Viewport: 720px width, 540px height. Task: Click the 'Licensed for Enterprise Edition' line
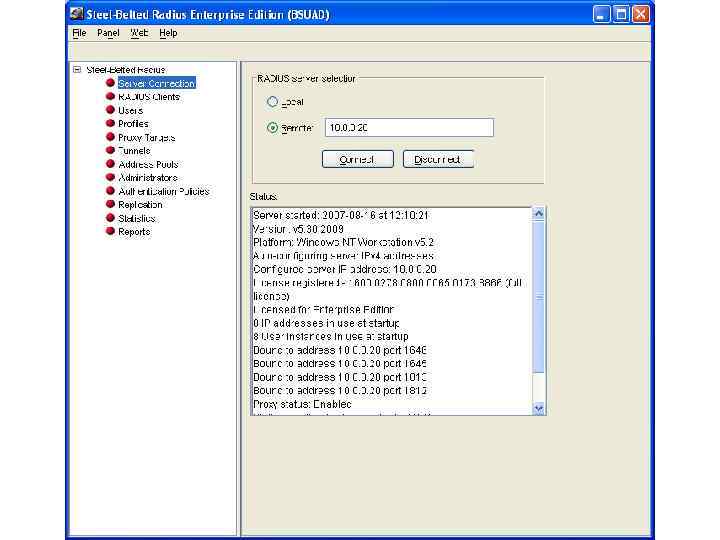coord(324,309)
